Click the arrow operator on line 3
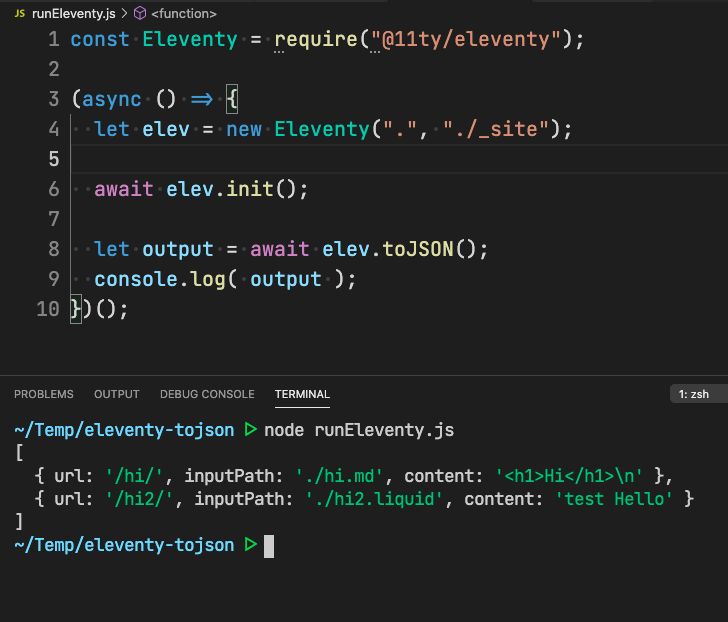The height and width of the screenshot is (622, 728). [202, 99]
